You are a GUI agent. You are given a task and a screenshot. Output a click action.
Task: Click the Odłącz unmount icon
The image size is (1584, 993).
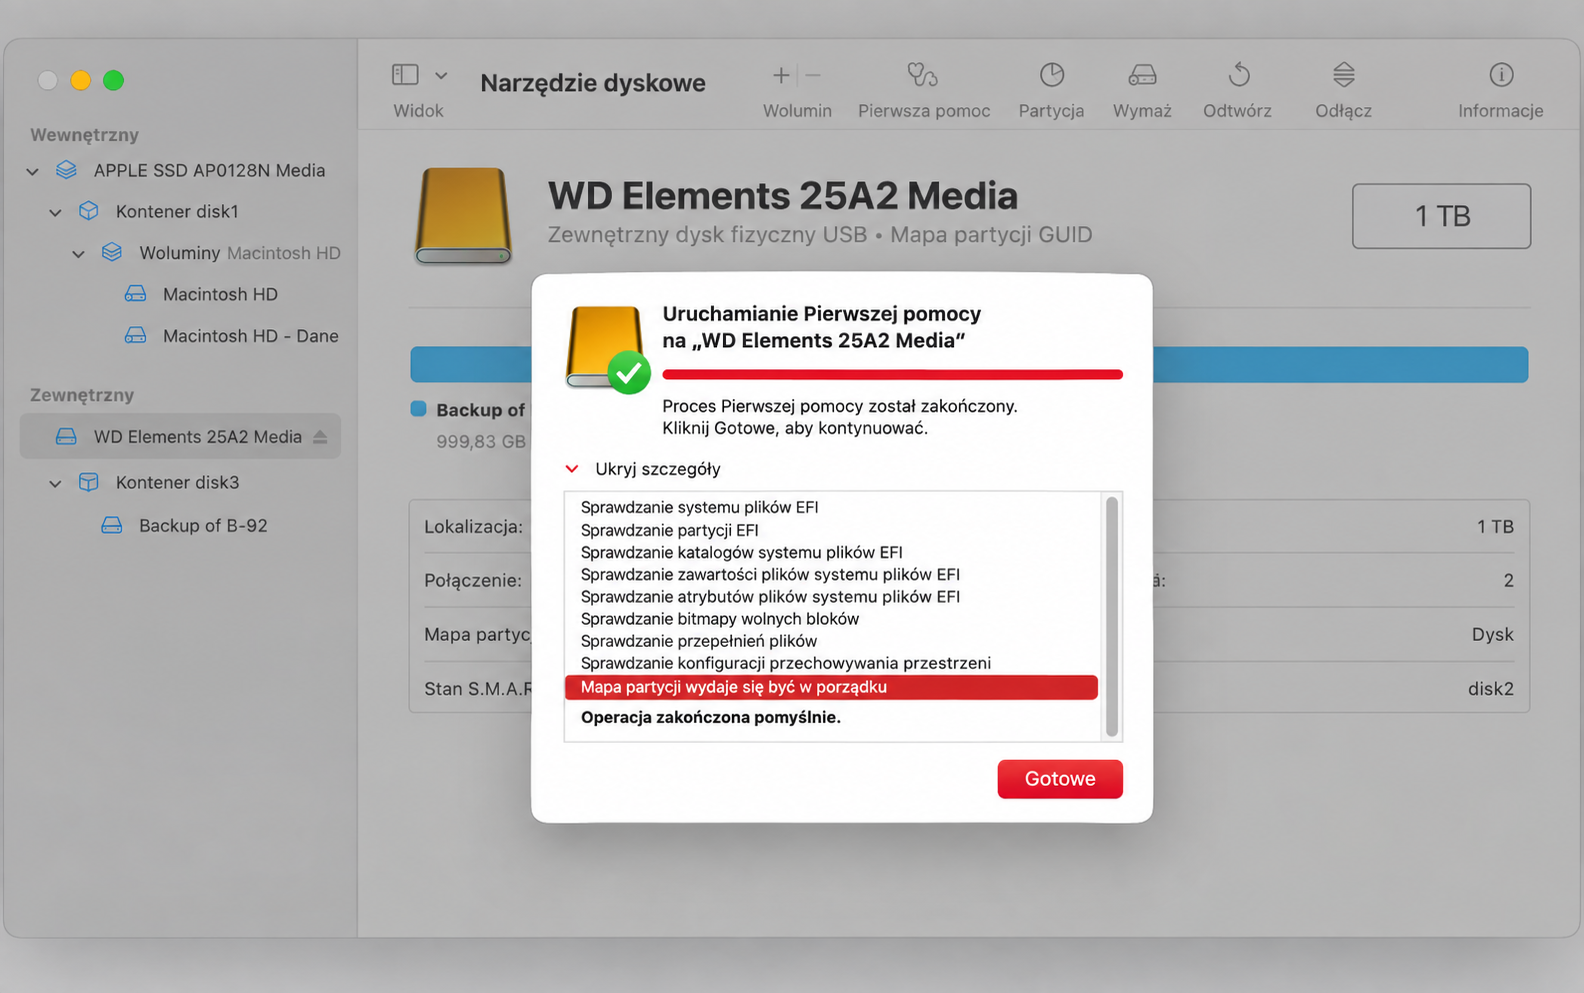coord(1344,75)
